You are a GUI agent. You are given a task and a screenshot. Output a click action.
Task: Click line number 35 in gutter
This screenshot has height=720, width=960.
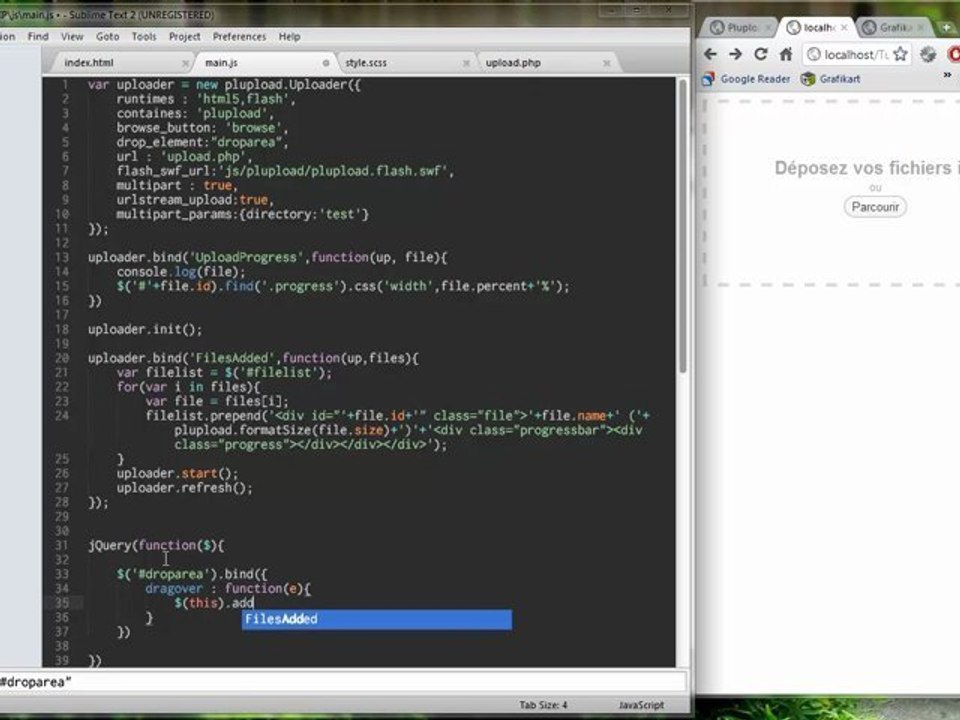pos(62,603)
